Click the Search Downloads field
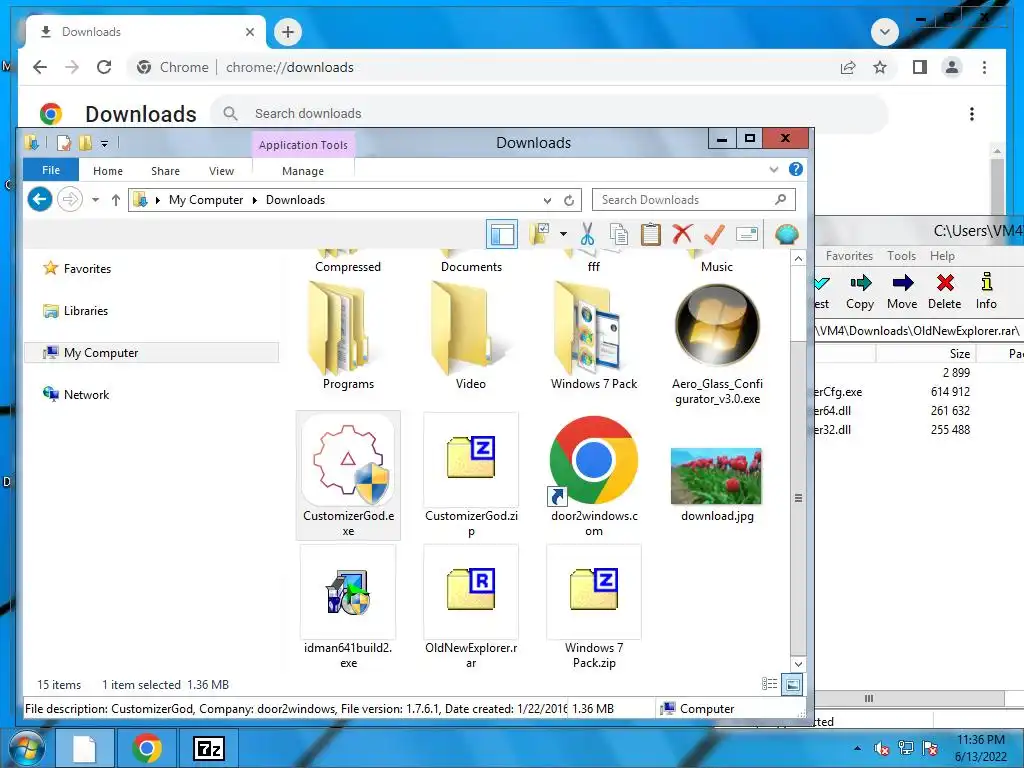Viewport: 1024px width, 768px height. tap(694, 200)
